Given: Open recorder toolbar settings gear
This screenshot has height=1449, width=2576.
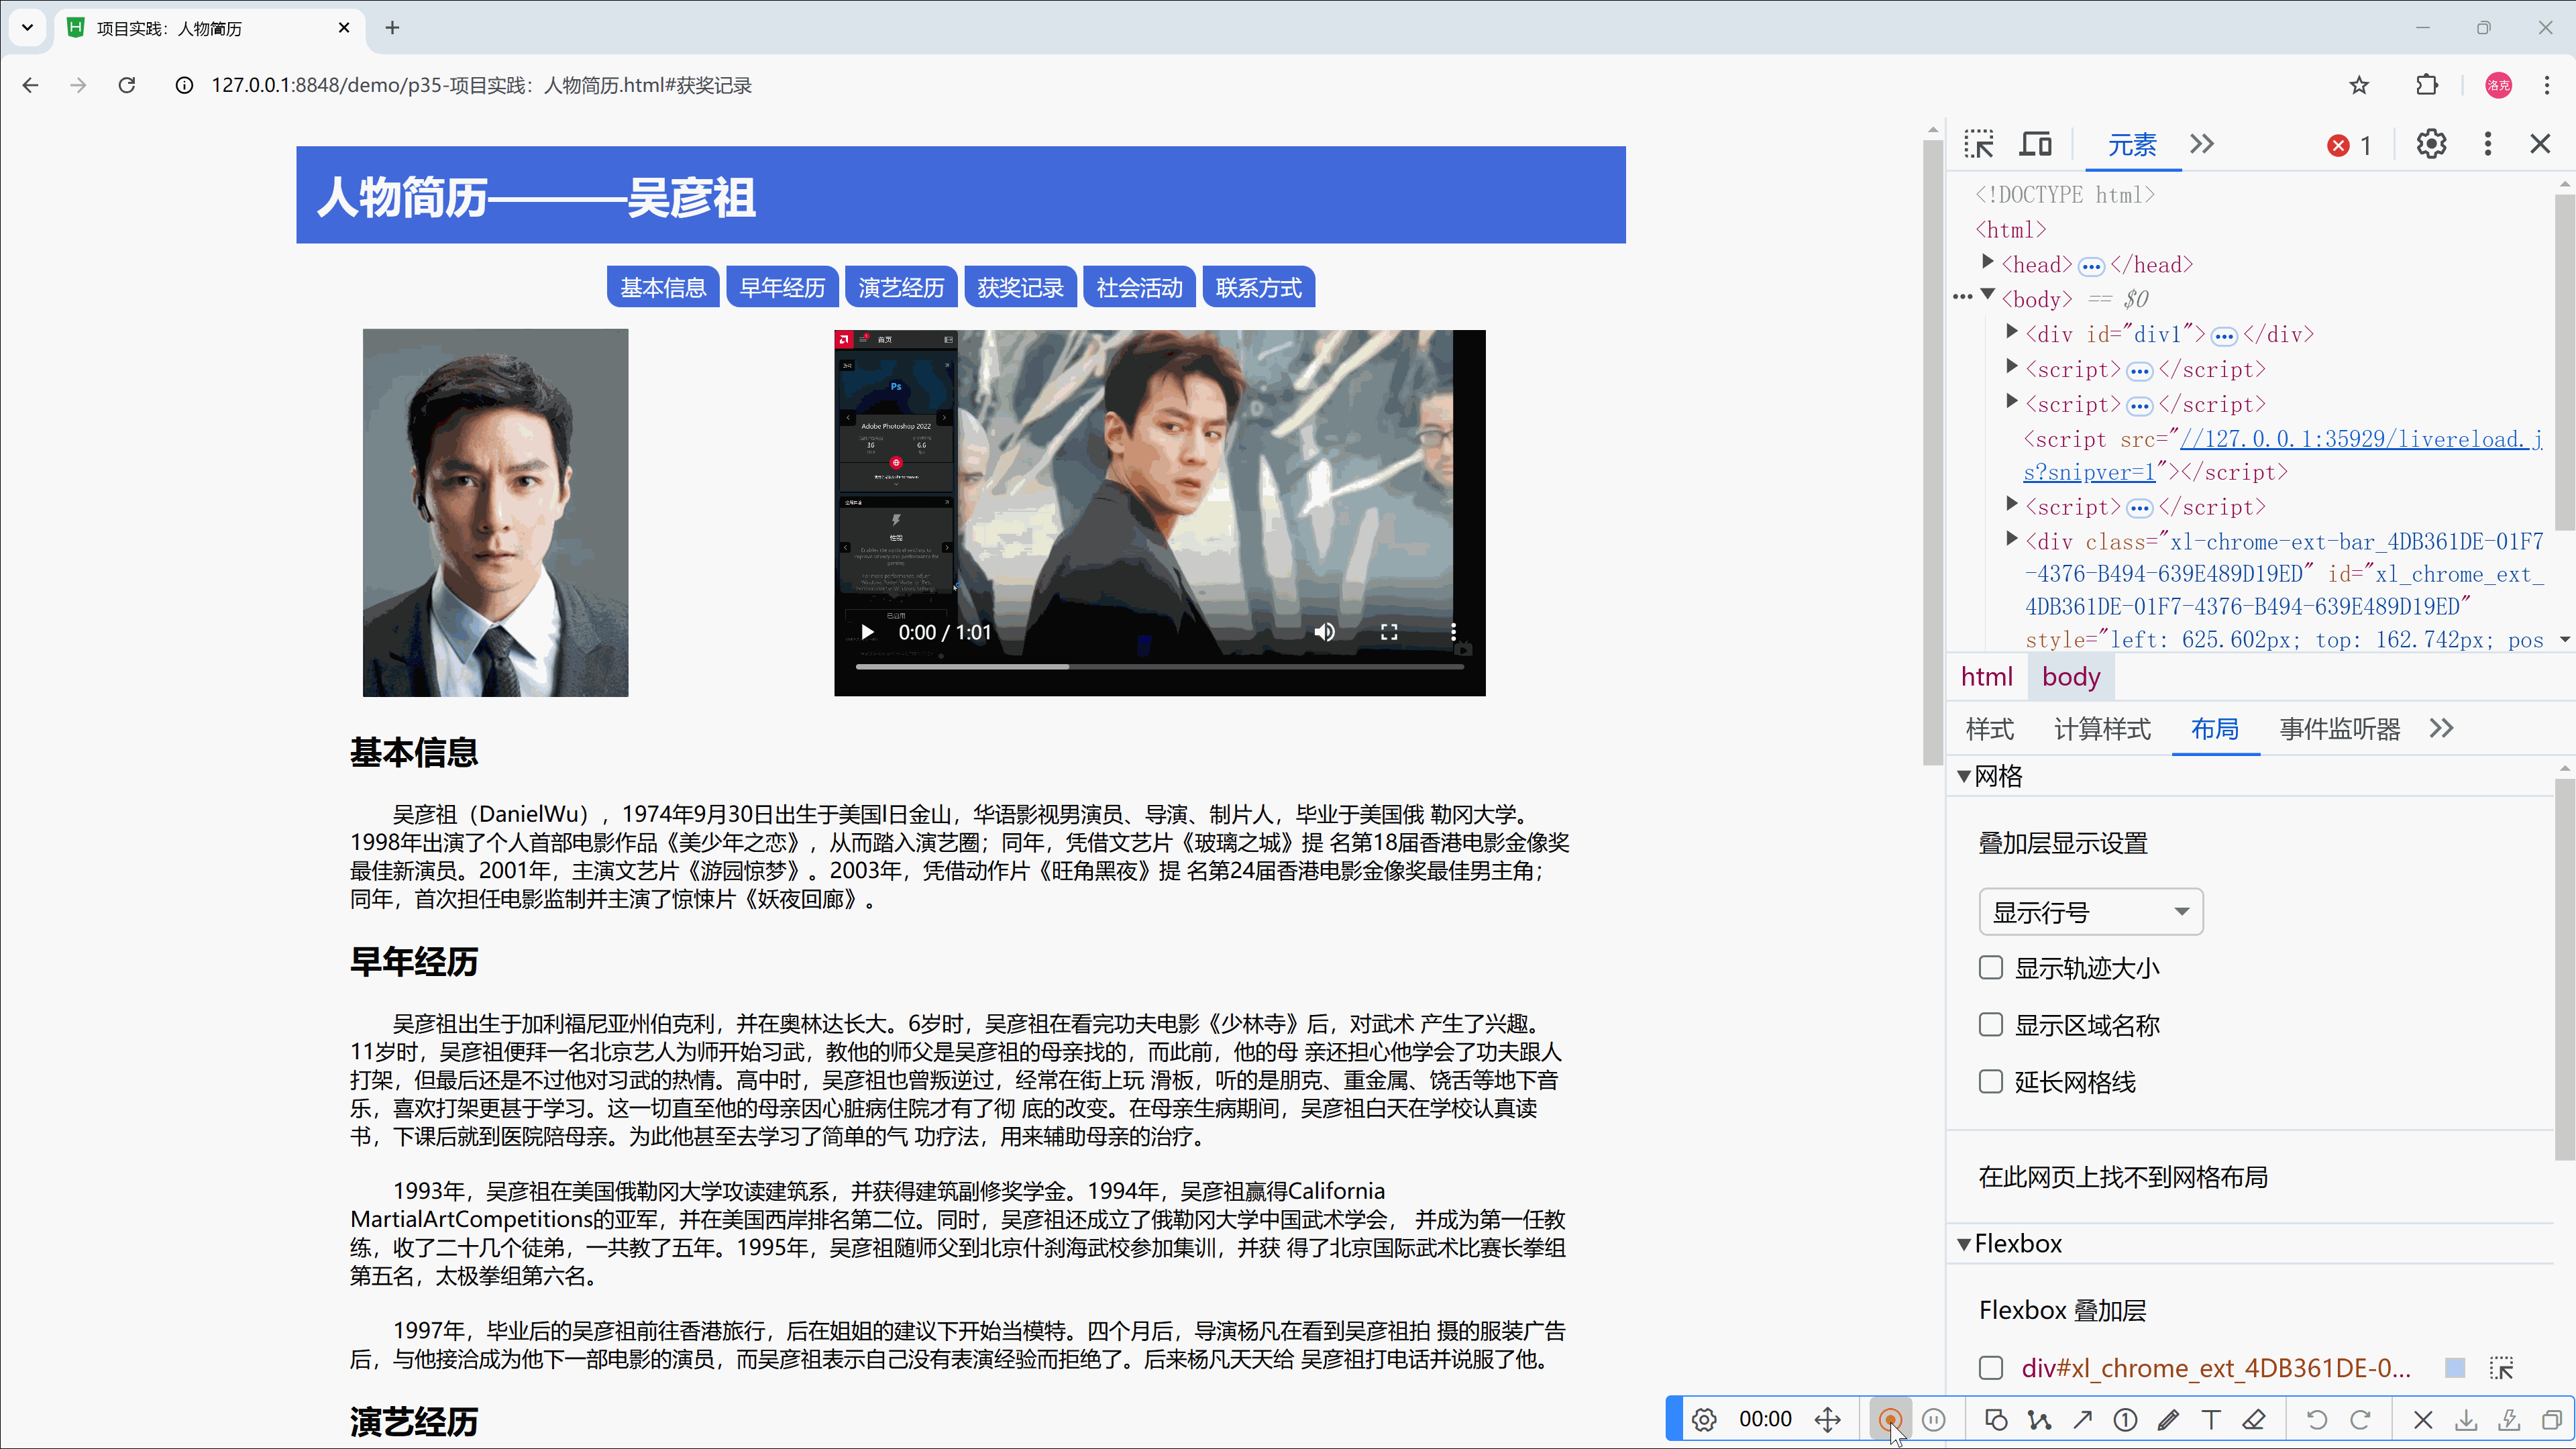Looking at the screenshot, I should [1705, 1419].
